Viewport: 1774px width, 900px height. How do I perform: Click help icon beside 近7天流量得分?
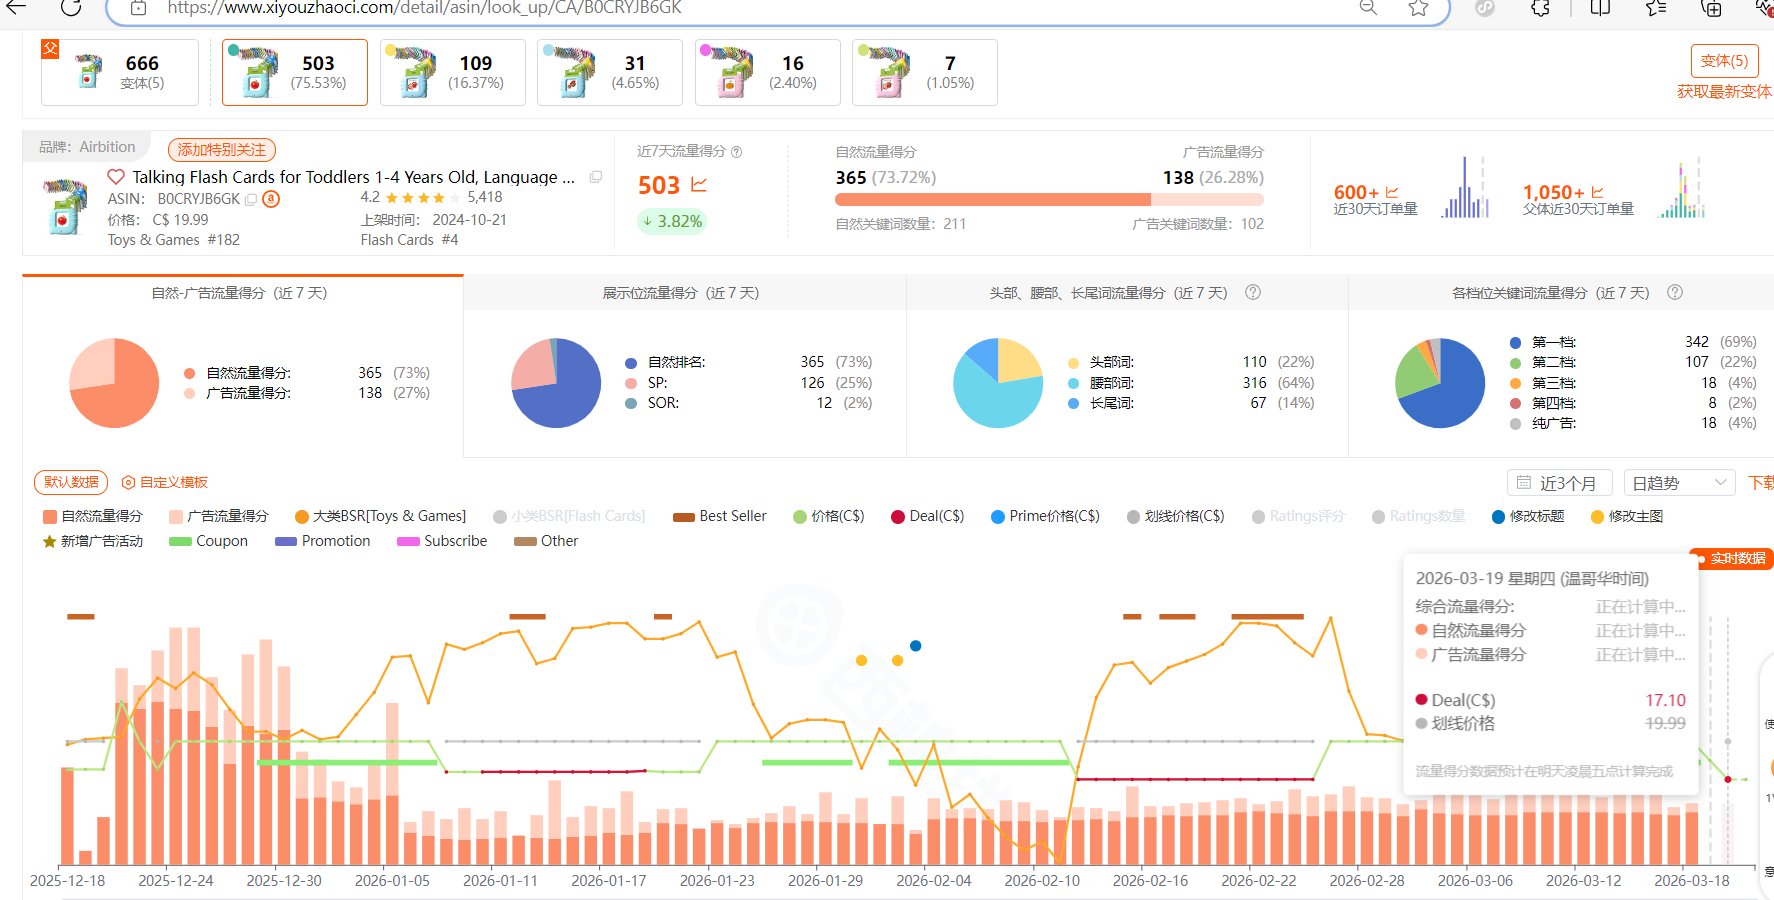point(737,152)
